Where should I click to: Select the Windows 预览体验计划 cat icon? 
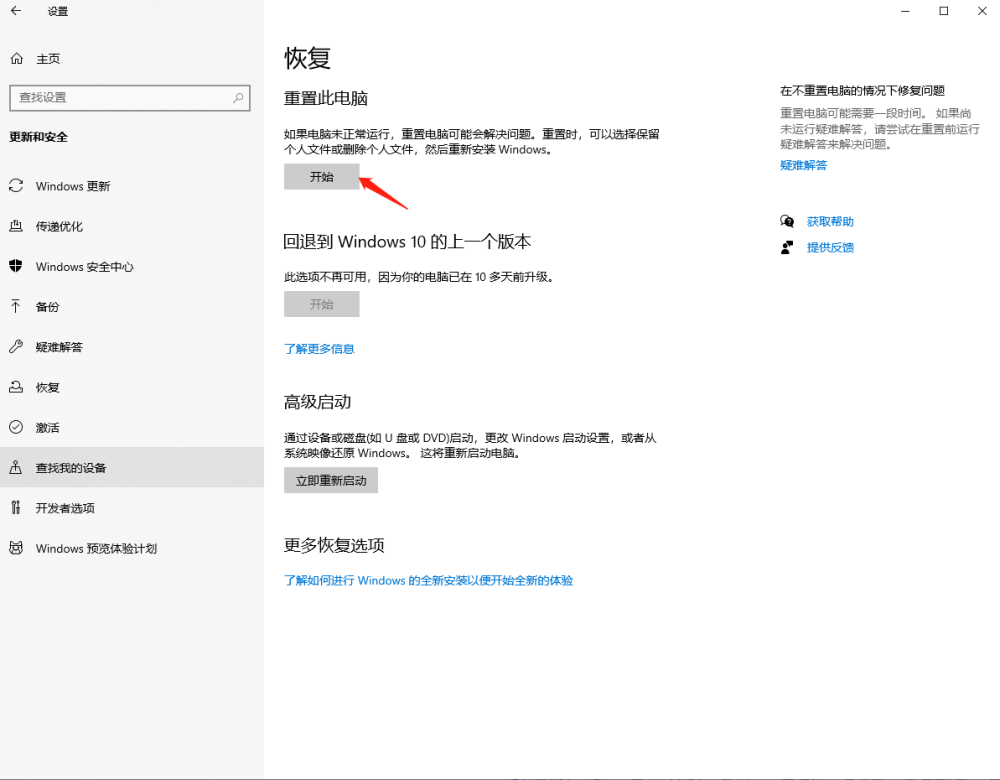[x=16, y=548]
